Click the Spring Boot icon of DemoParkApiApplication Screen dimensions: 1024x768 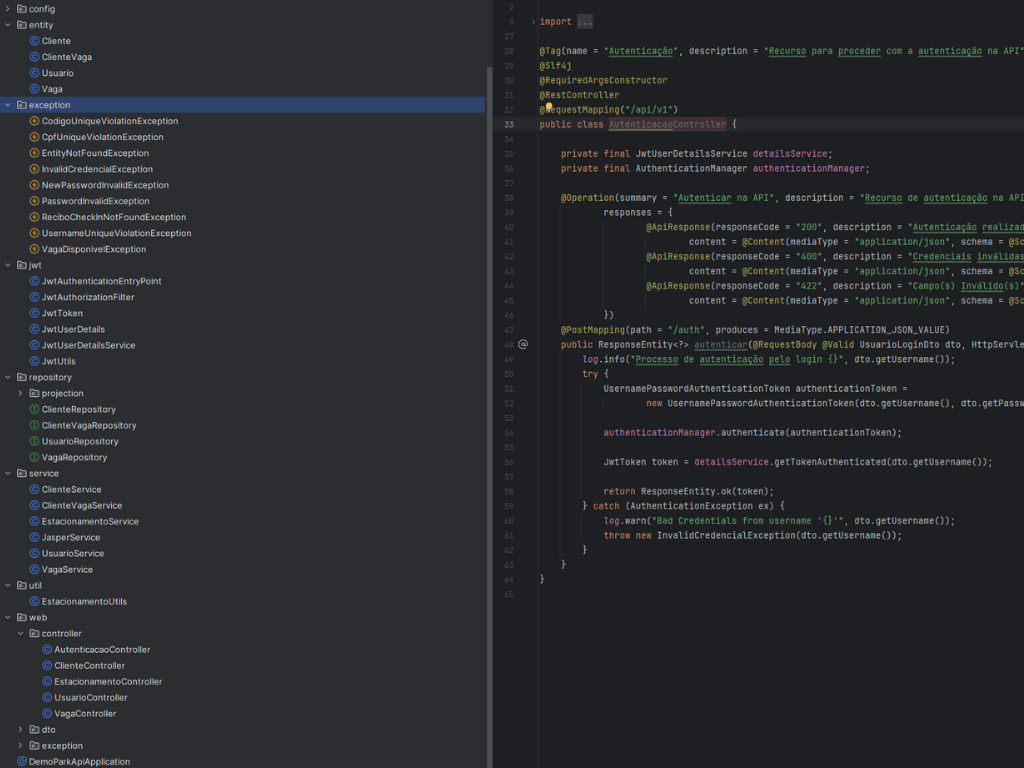click(x=22, y=761)
